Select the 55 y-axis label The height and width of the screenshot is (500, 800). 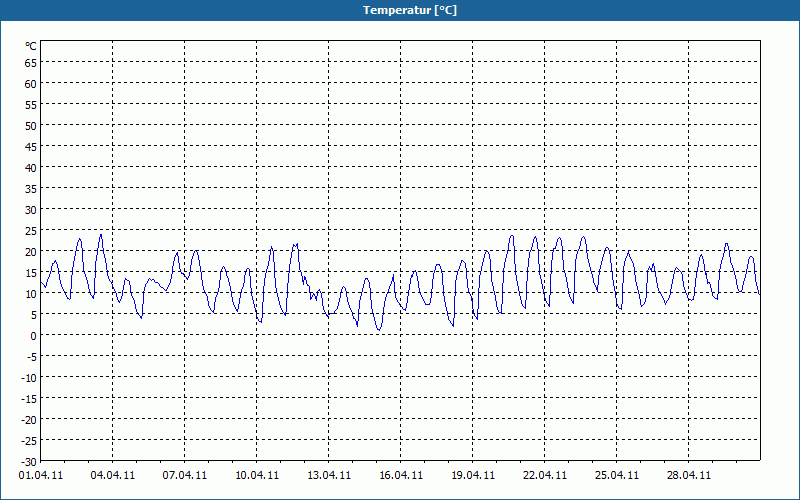31,105
